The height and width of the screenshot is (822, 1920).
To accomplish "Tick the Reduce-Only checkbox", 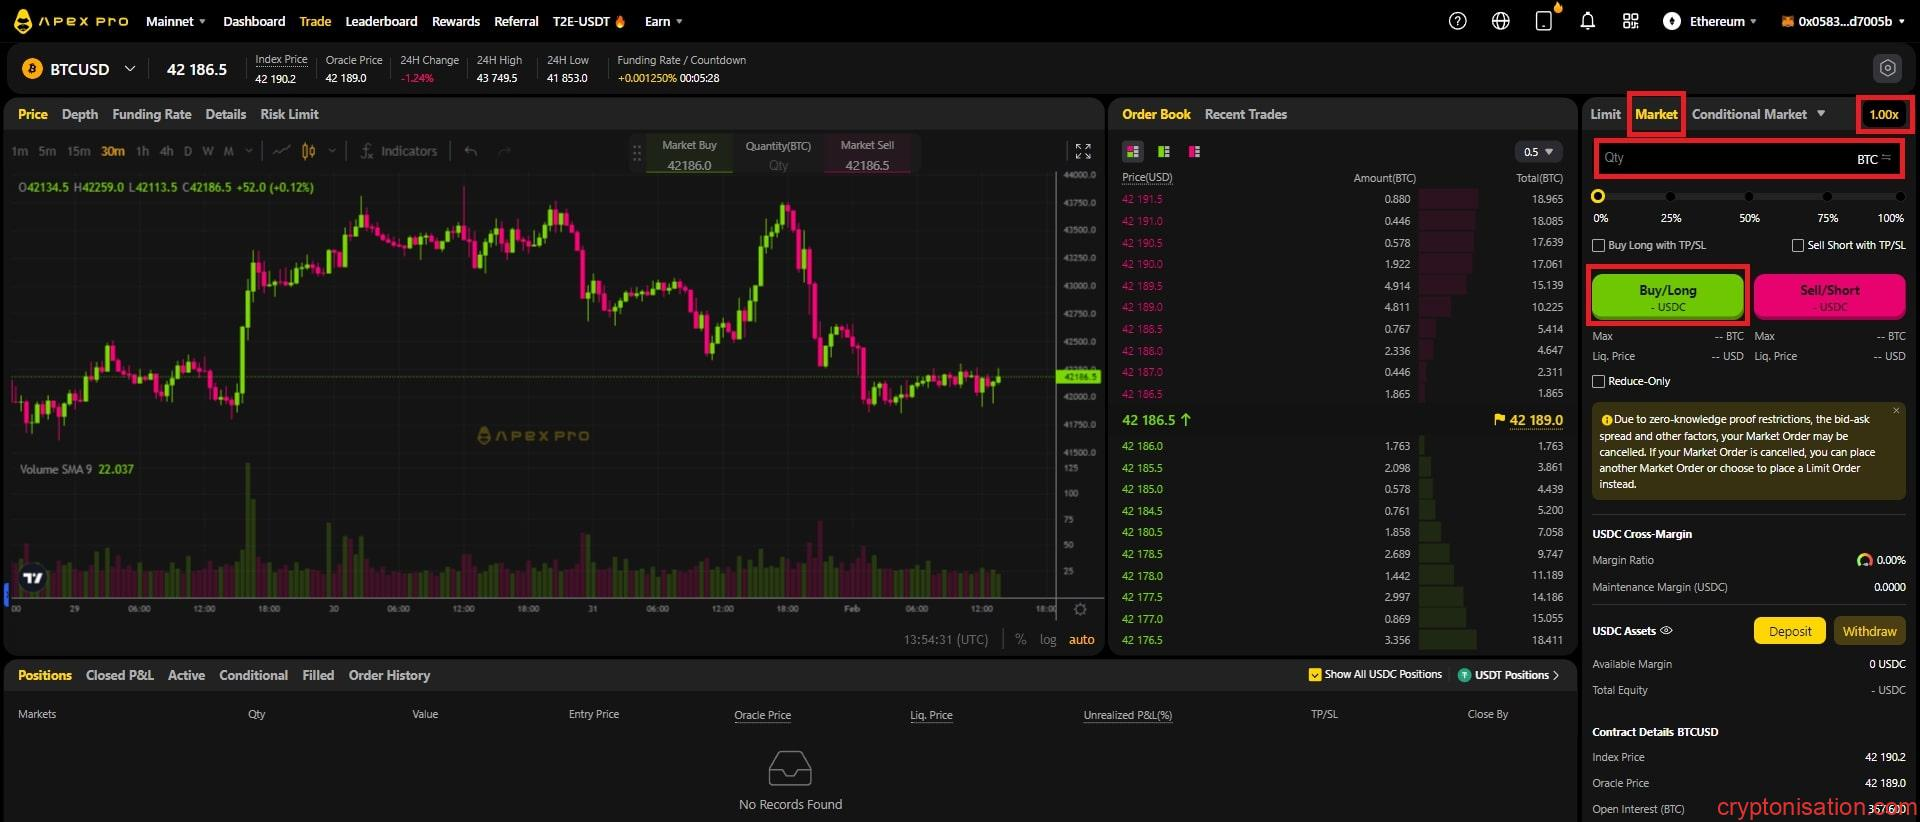I will [1598, 381].
